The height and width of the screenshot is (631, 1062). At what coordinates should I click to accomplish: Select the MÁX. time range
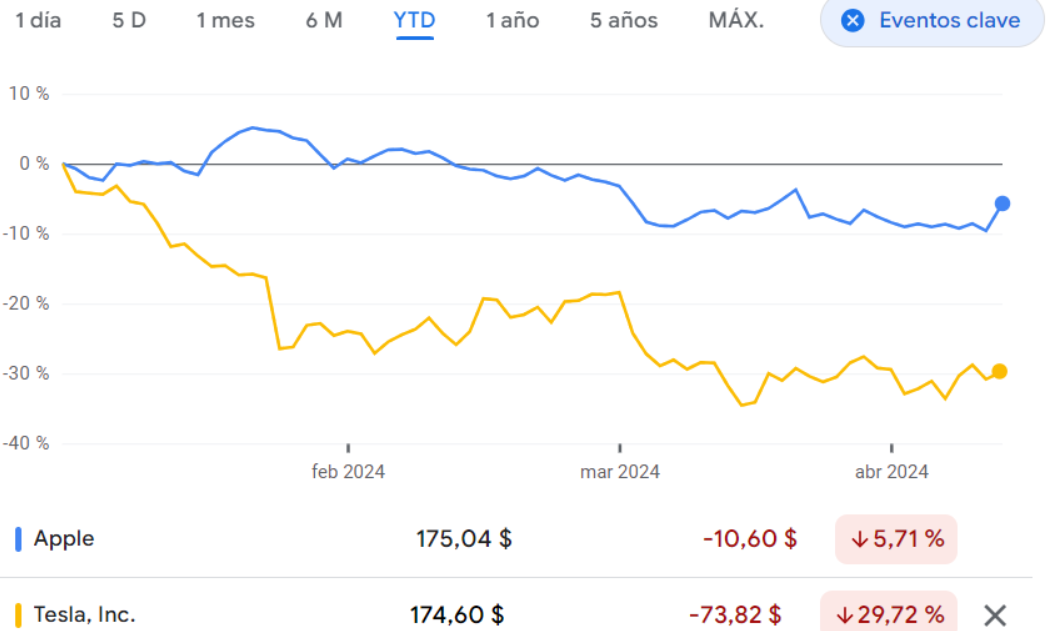(736, 20)
